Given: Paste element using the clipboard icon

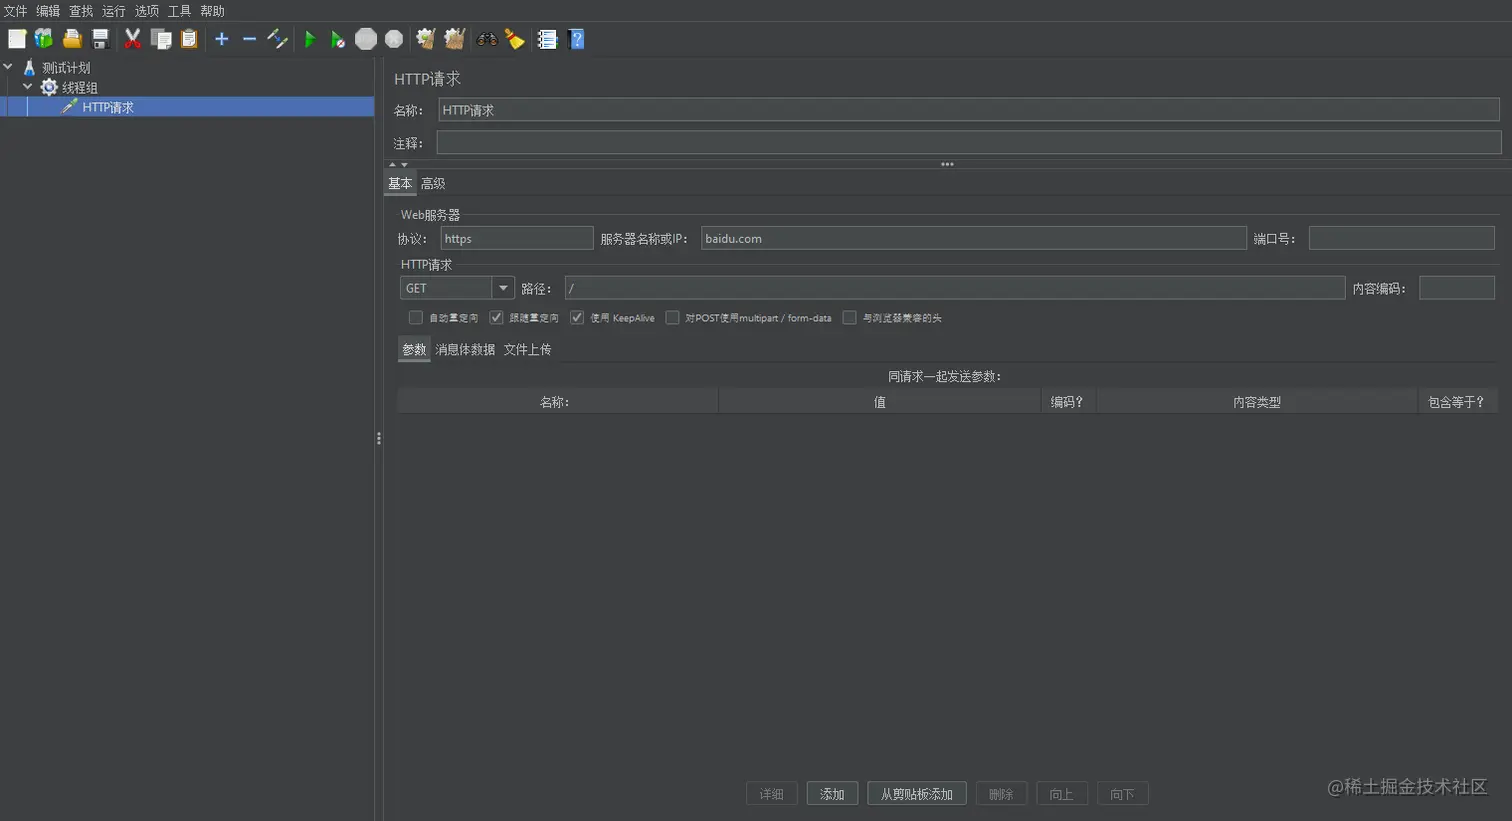Looking at the screenshot, I should (x=189, y=39).
